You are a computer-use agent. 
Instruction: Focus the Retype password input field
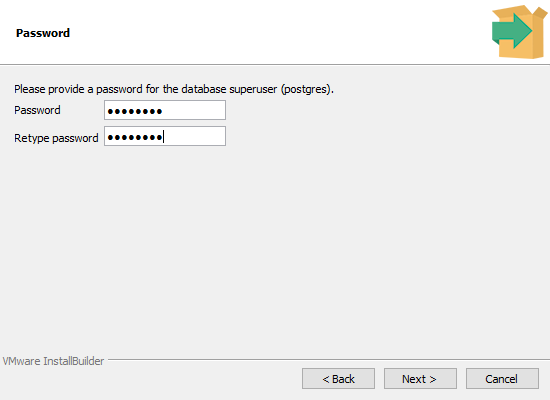point(165,136)
